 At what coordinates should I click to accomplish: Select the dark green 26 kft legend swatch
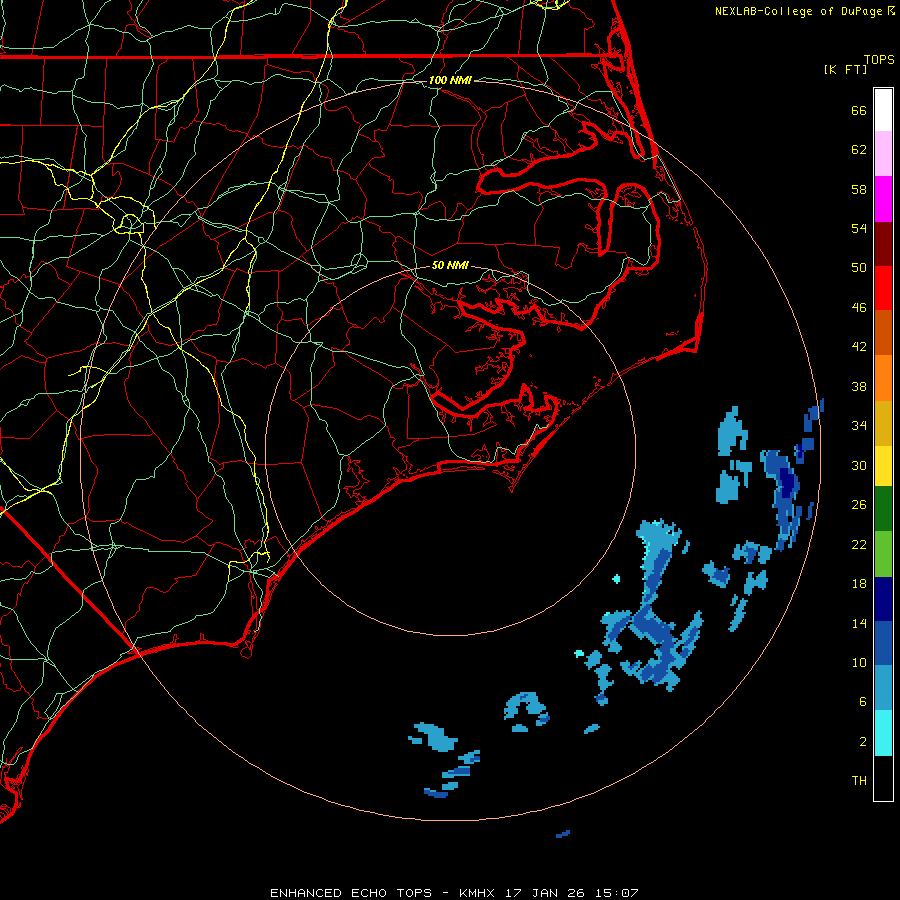click(x=883, y=509)
